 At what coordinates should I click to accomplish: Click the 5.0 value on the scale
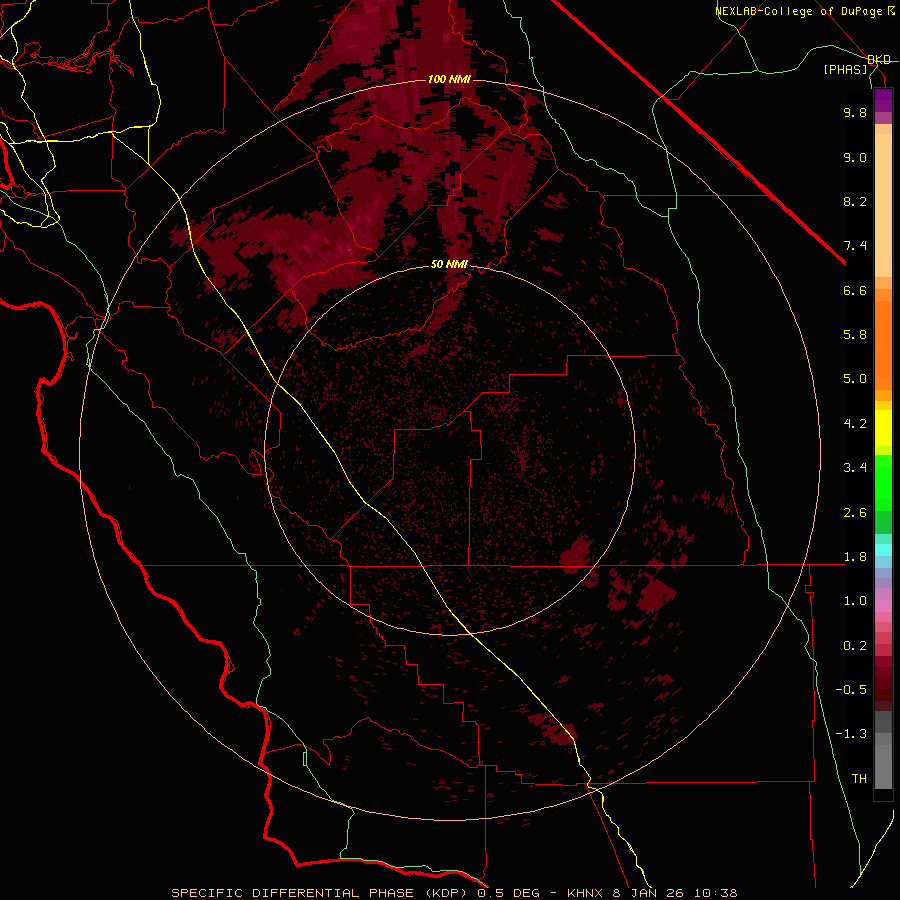[x=855, y=379]
